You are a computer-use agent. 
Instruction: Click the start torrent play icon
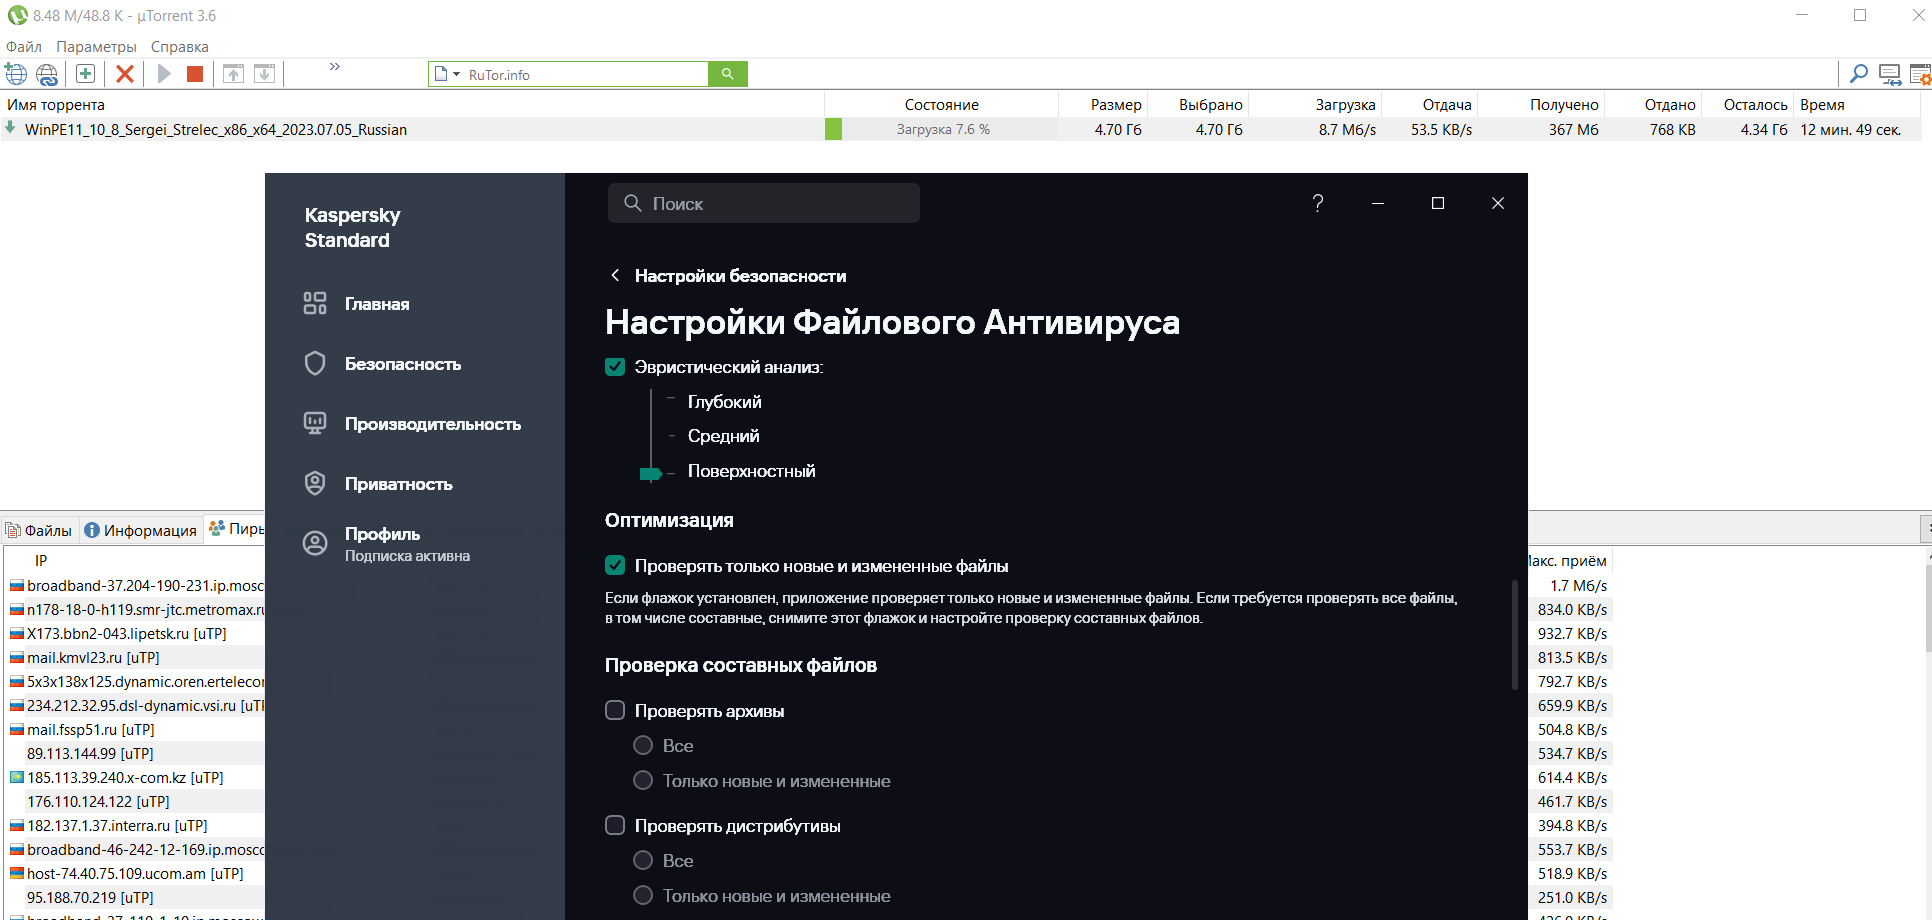(x=165, y=74)
